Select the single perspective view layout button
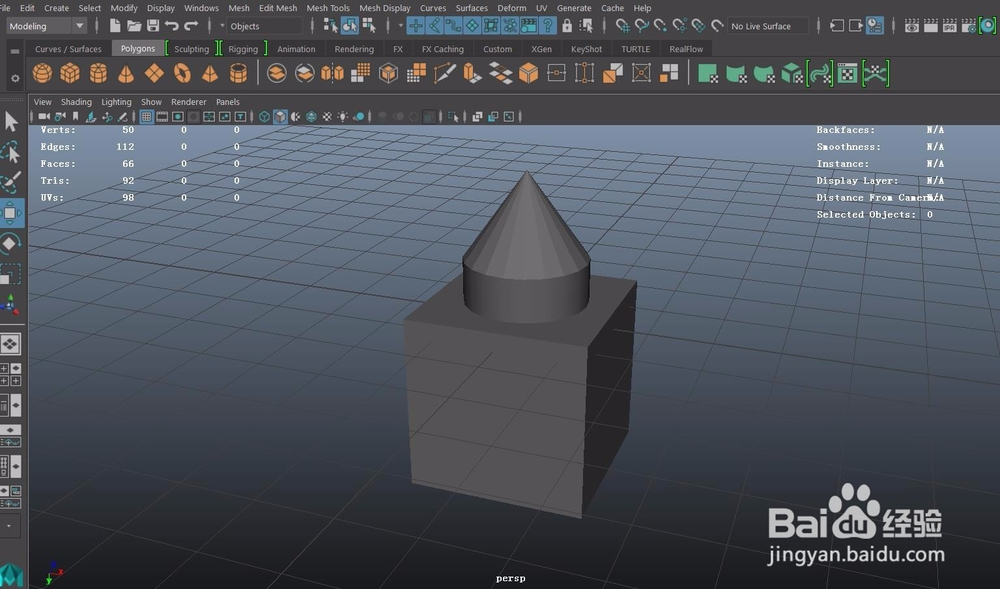Image resolution: width=1000 pixels, height=589 pixels. pyautogui.click(x=10, y=344)
